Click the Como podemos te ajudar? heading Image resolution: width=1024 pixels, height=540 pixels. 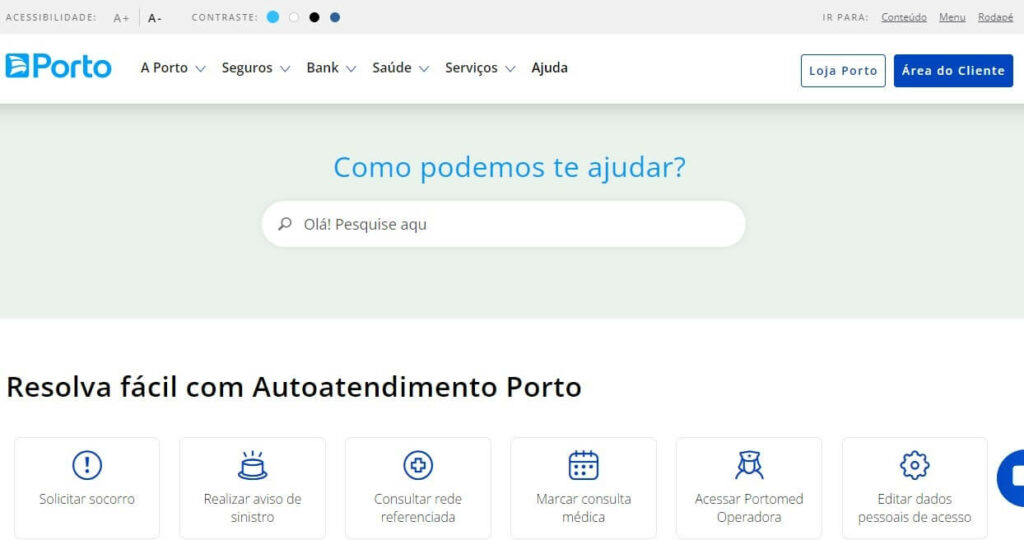click(x=509, y=167)
